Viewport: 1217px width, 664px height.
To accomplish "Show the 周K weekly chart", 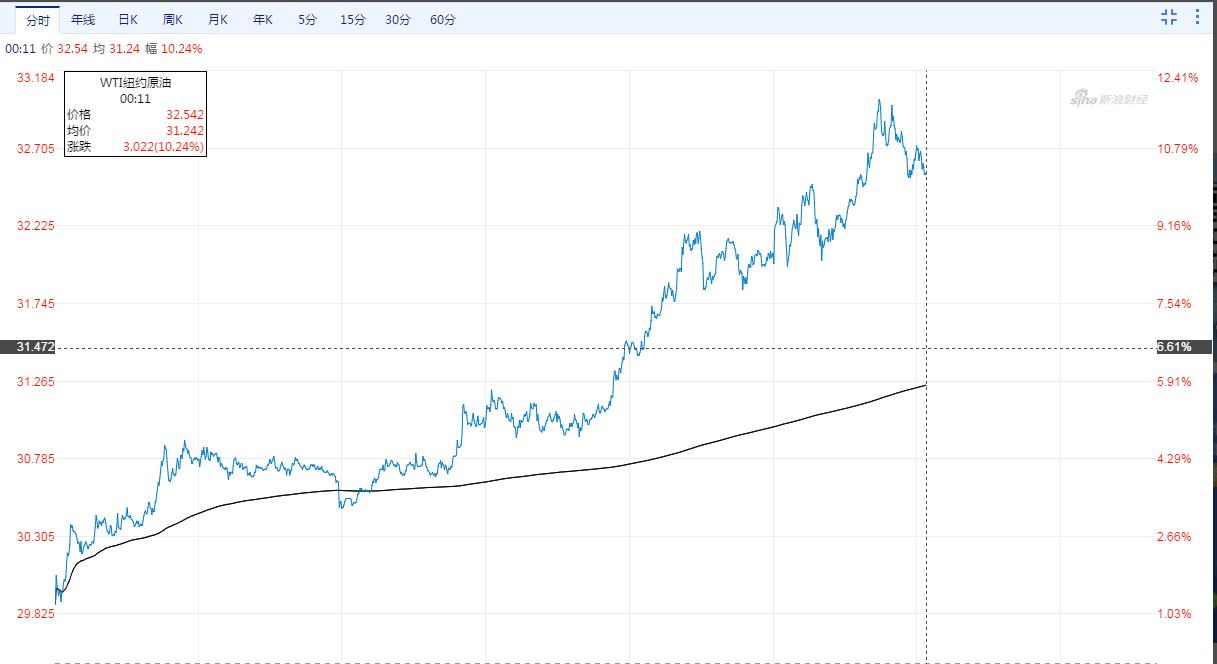I will [173, 20].
